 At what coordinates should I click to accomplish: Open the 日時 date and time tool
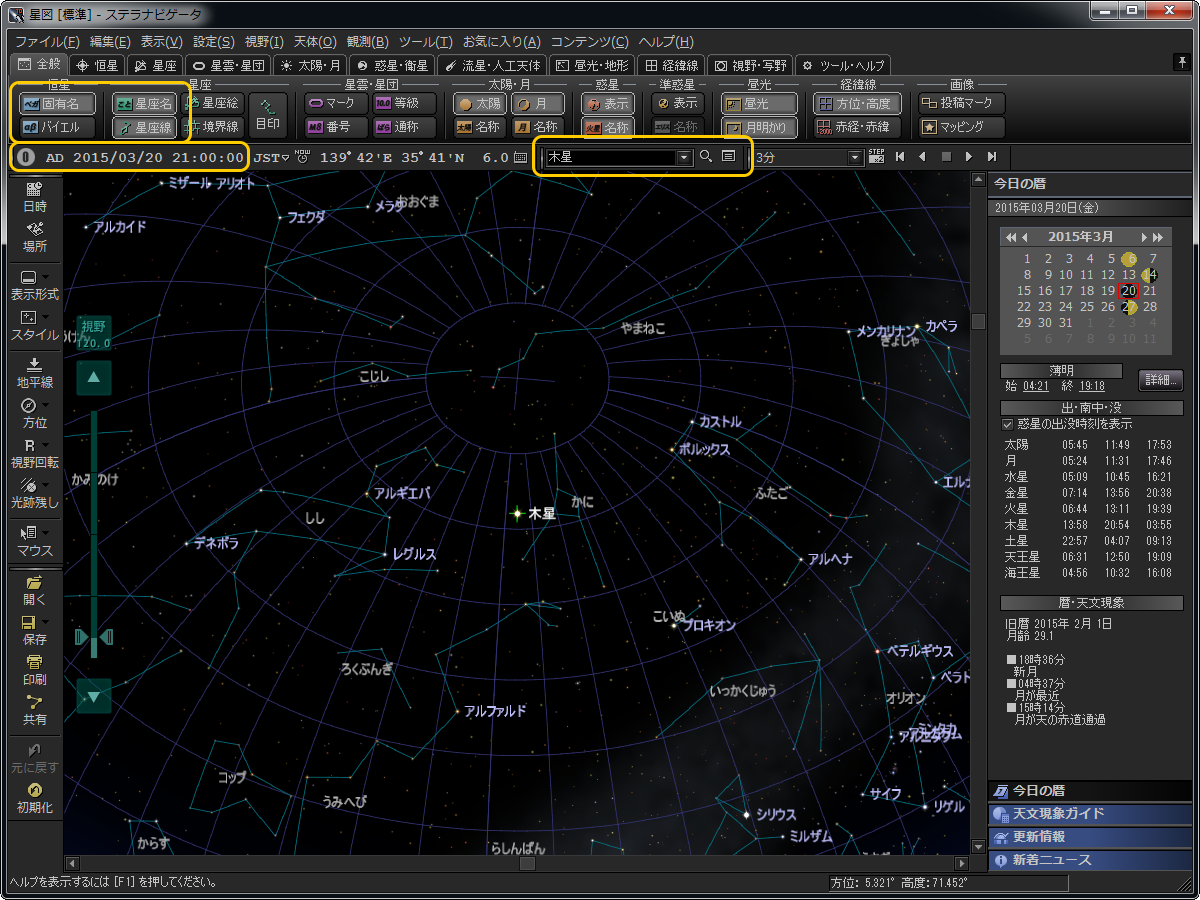point(34,196)
